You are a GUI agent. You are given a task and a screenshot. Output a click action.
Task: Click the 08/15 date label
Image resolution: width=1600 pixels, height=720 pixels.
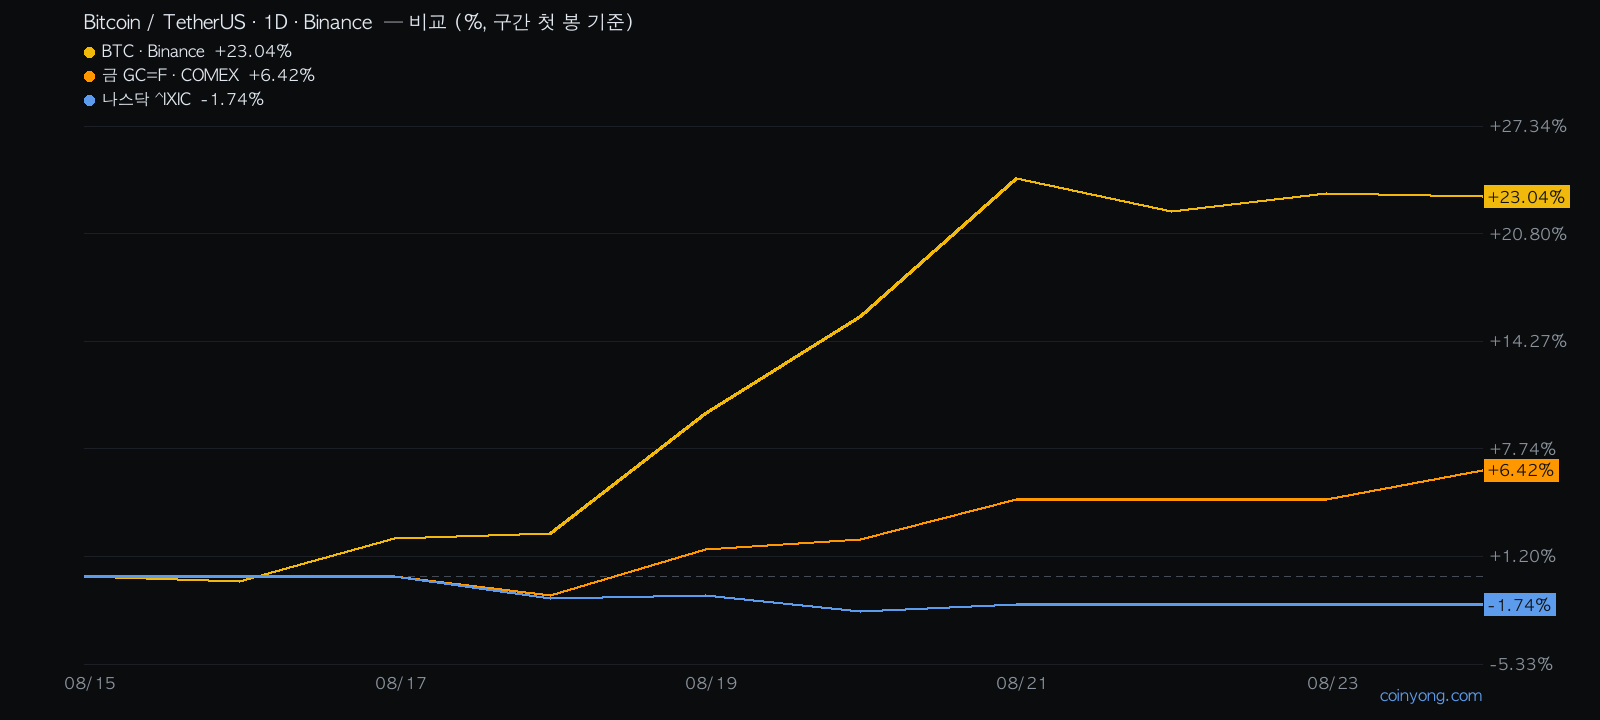coord(90,683)
